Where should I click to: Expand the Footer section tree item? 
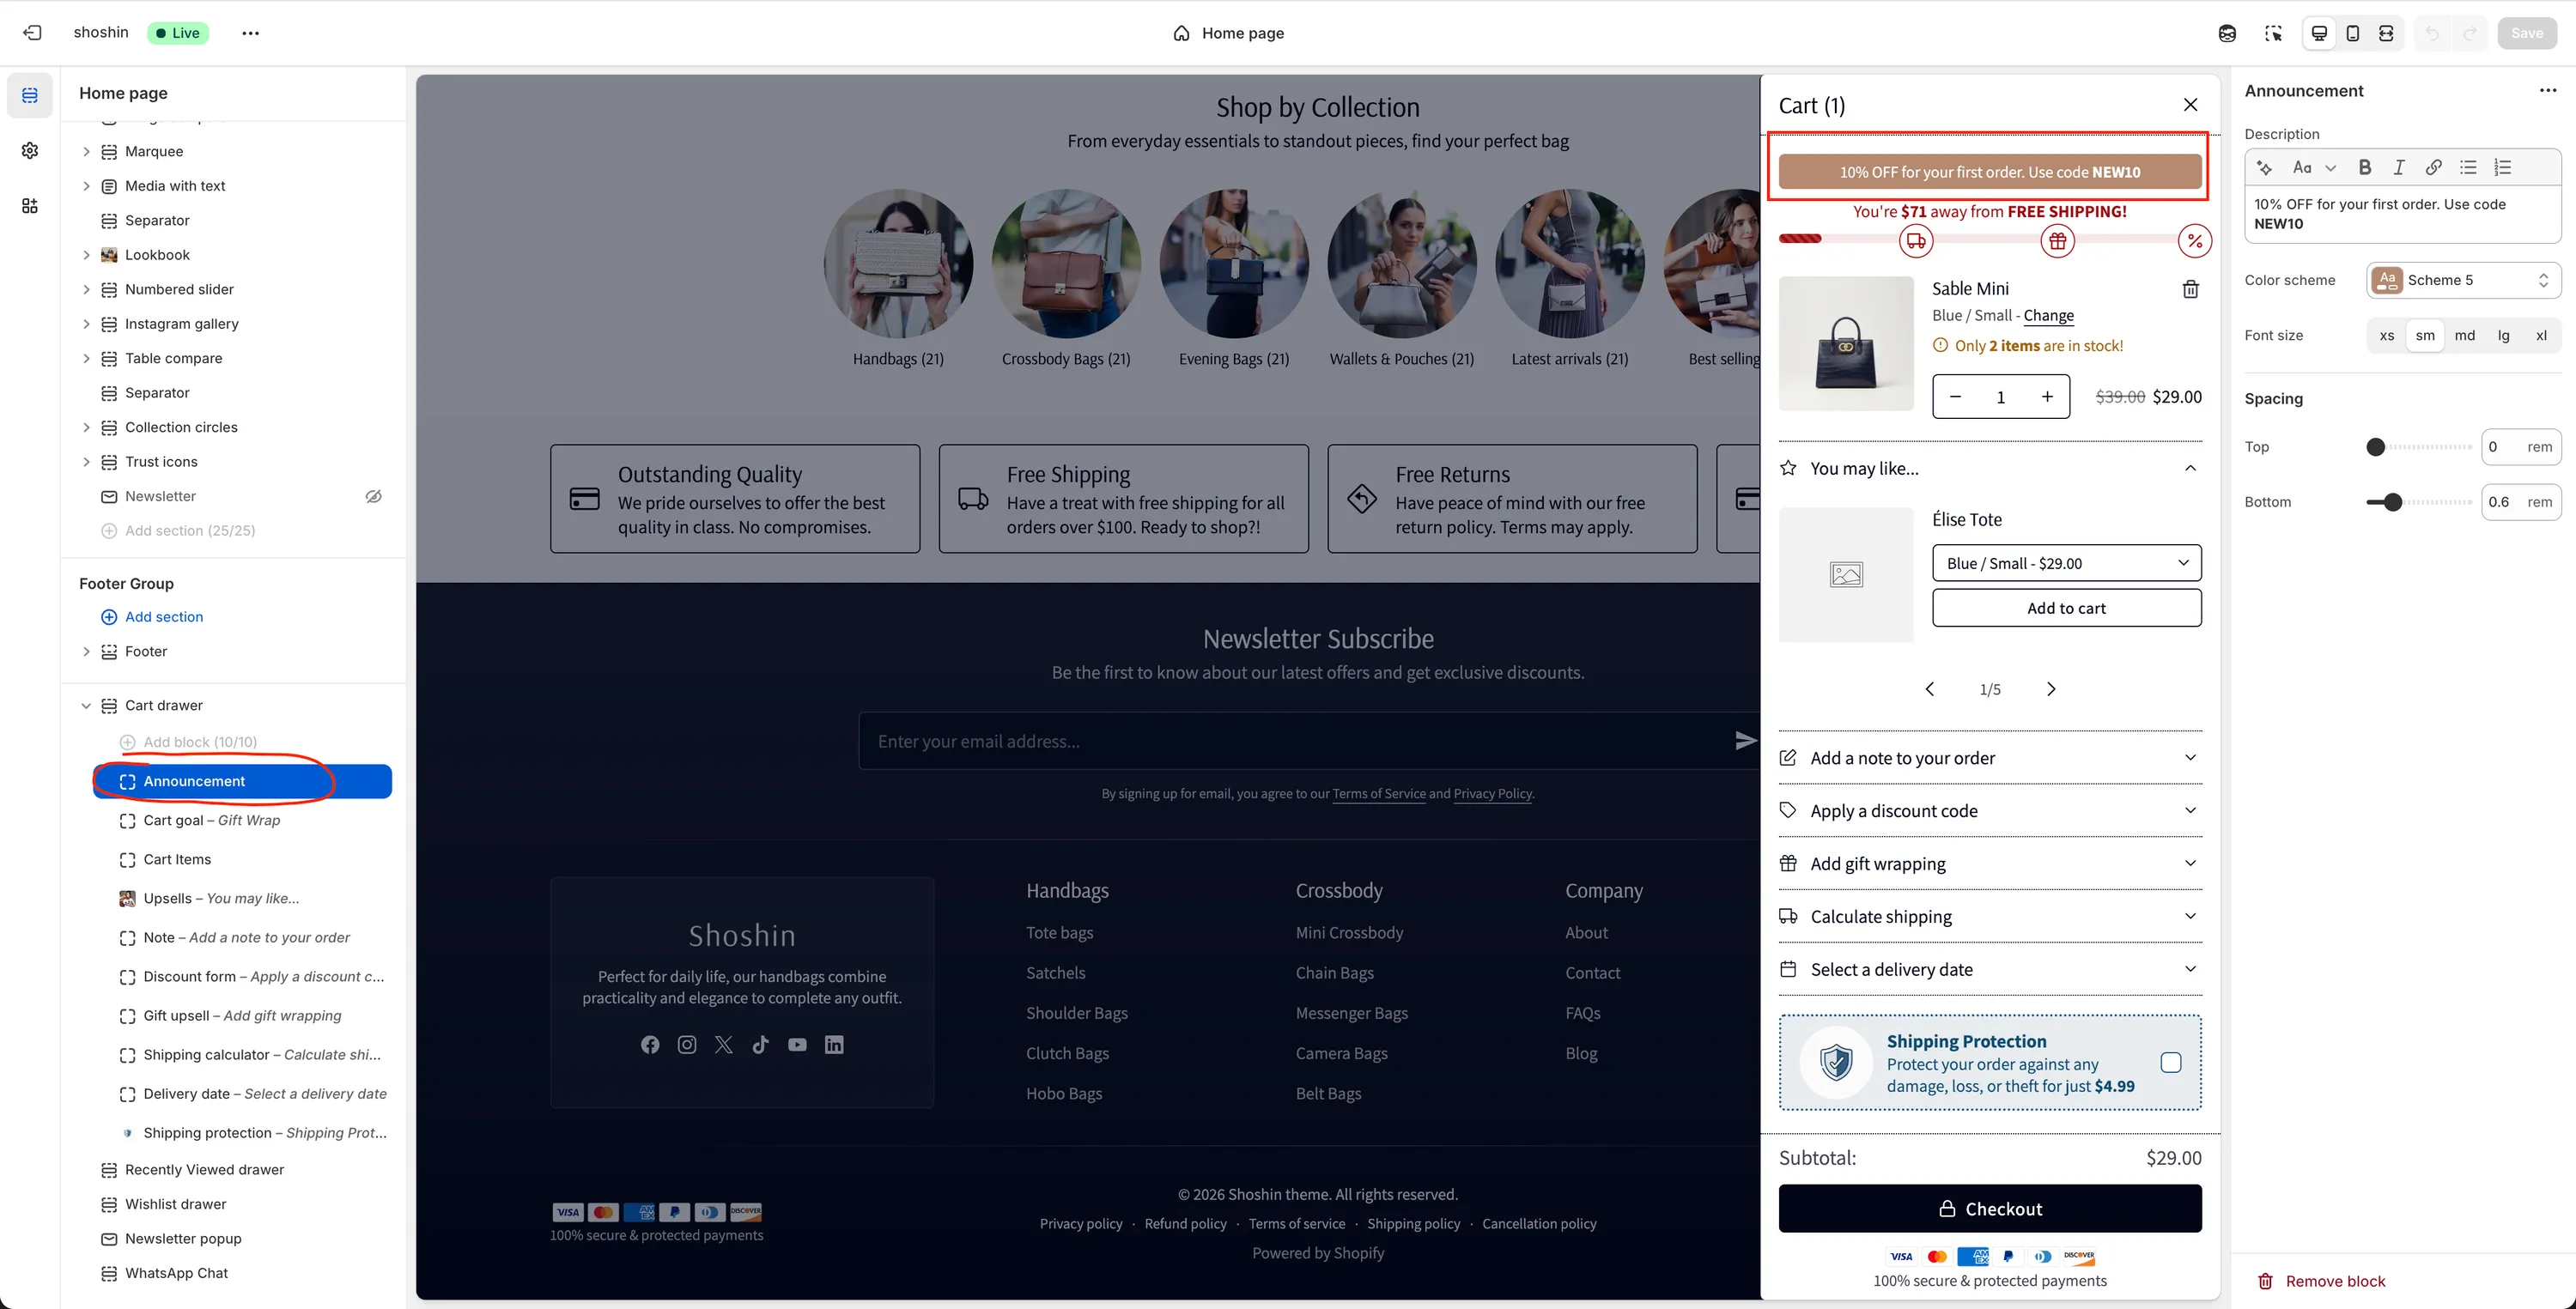point(86,651)
